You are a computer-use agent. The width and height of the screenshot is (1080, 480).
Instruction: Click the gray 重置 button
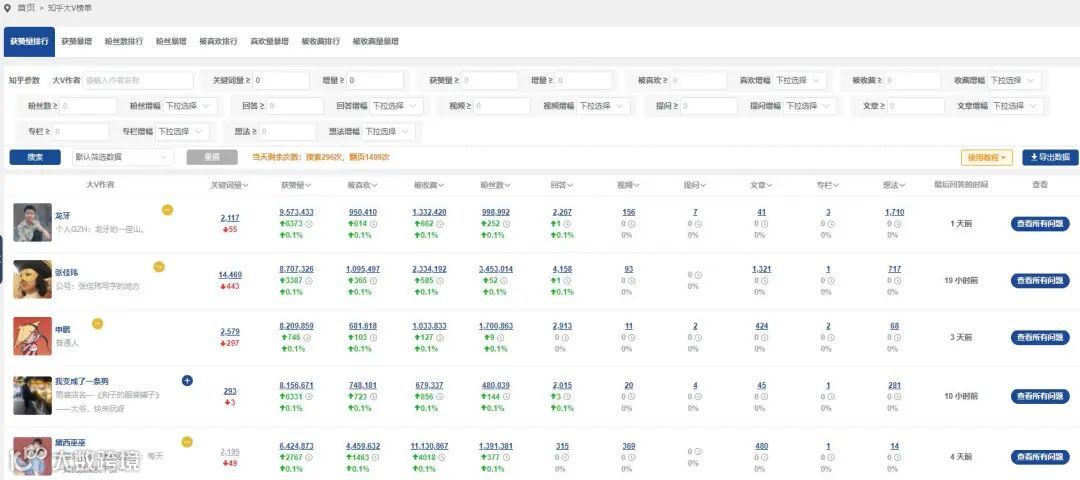pyautogui.click(x=212, y=157)
